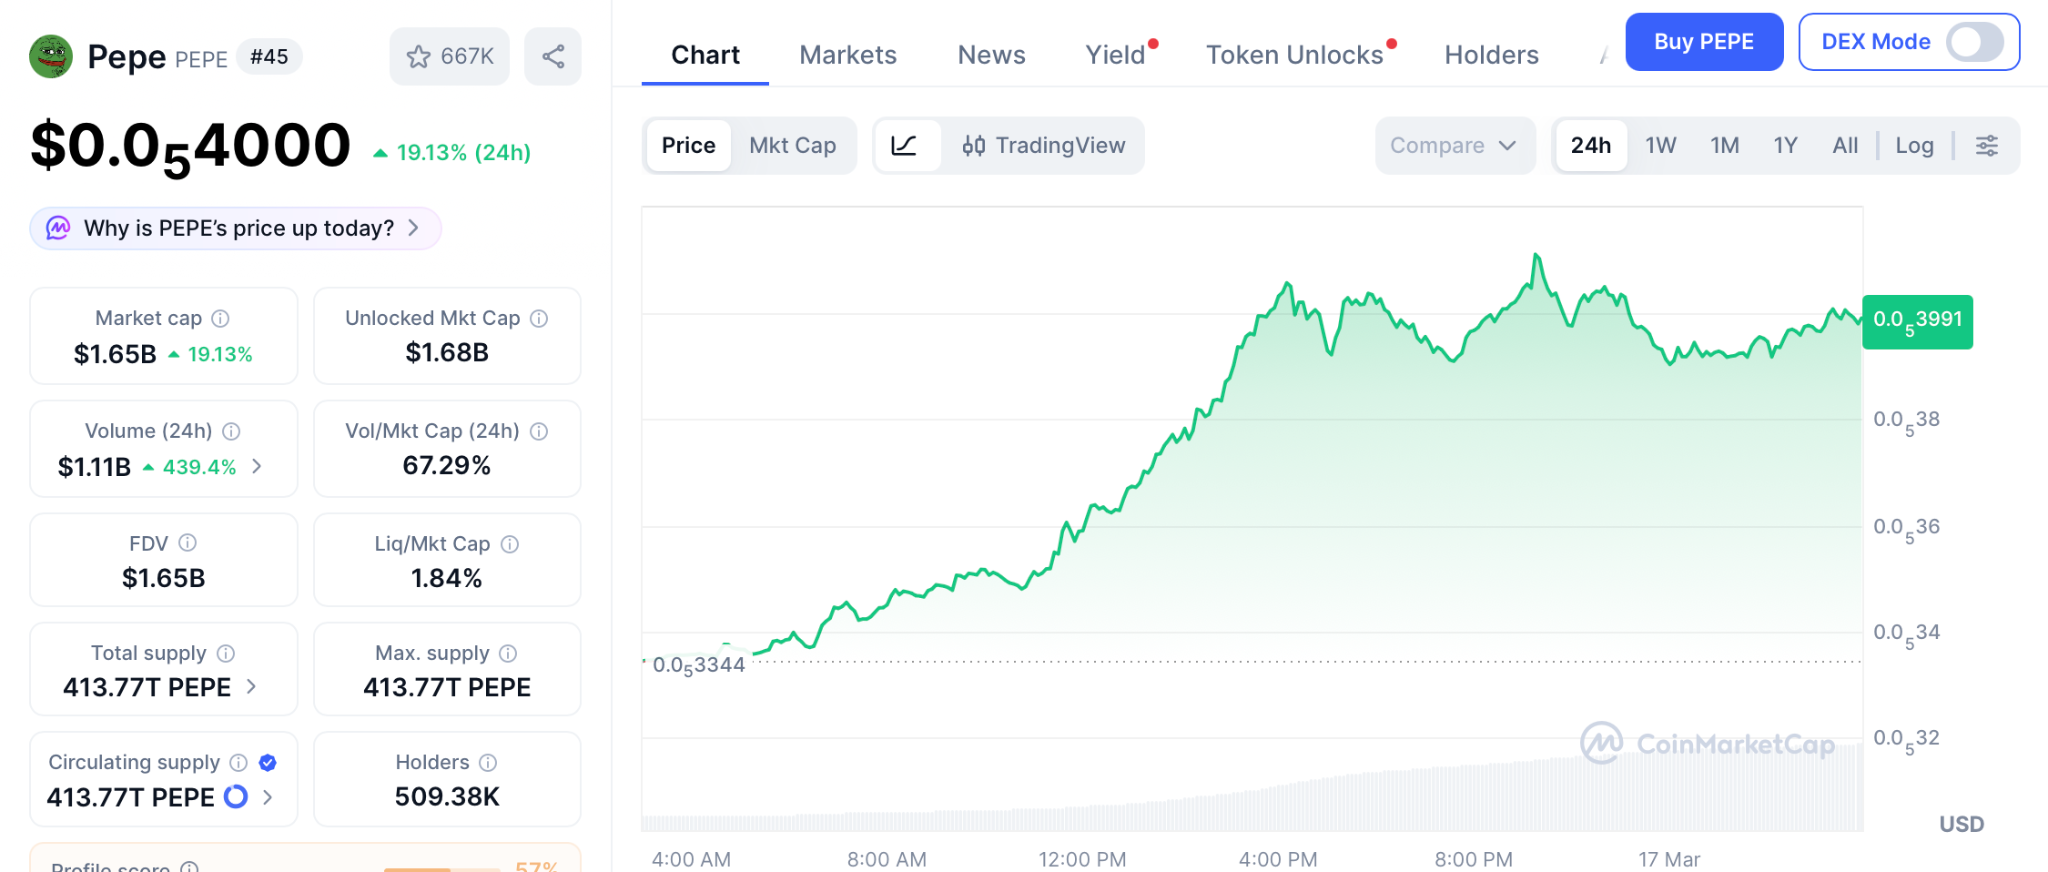
Task: Switch to Token Unlocks tab
Action: [x=1294, y=55]
